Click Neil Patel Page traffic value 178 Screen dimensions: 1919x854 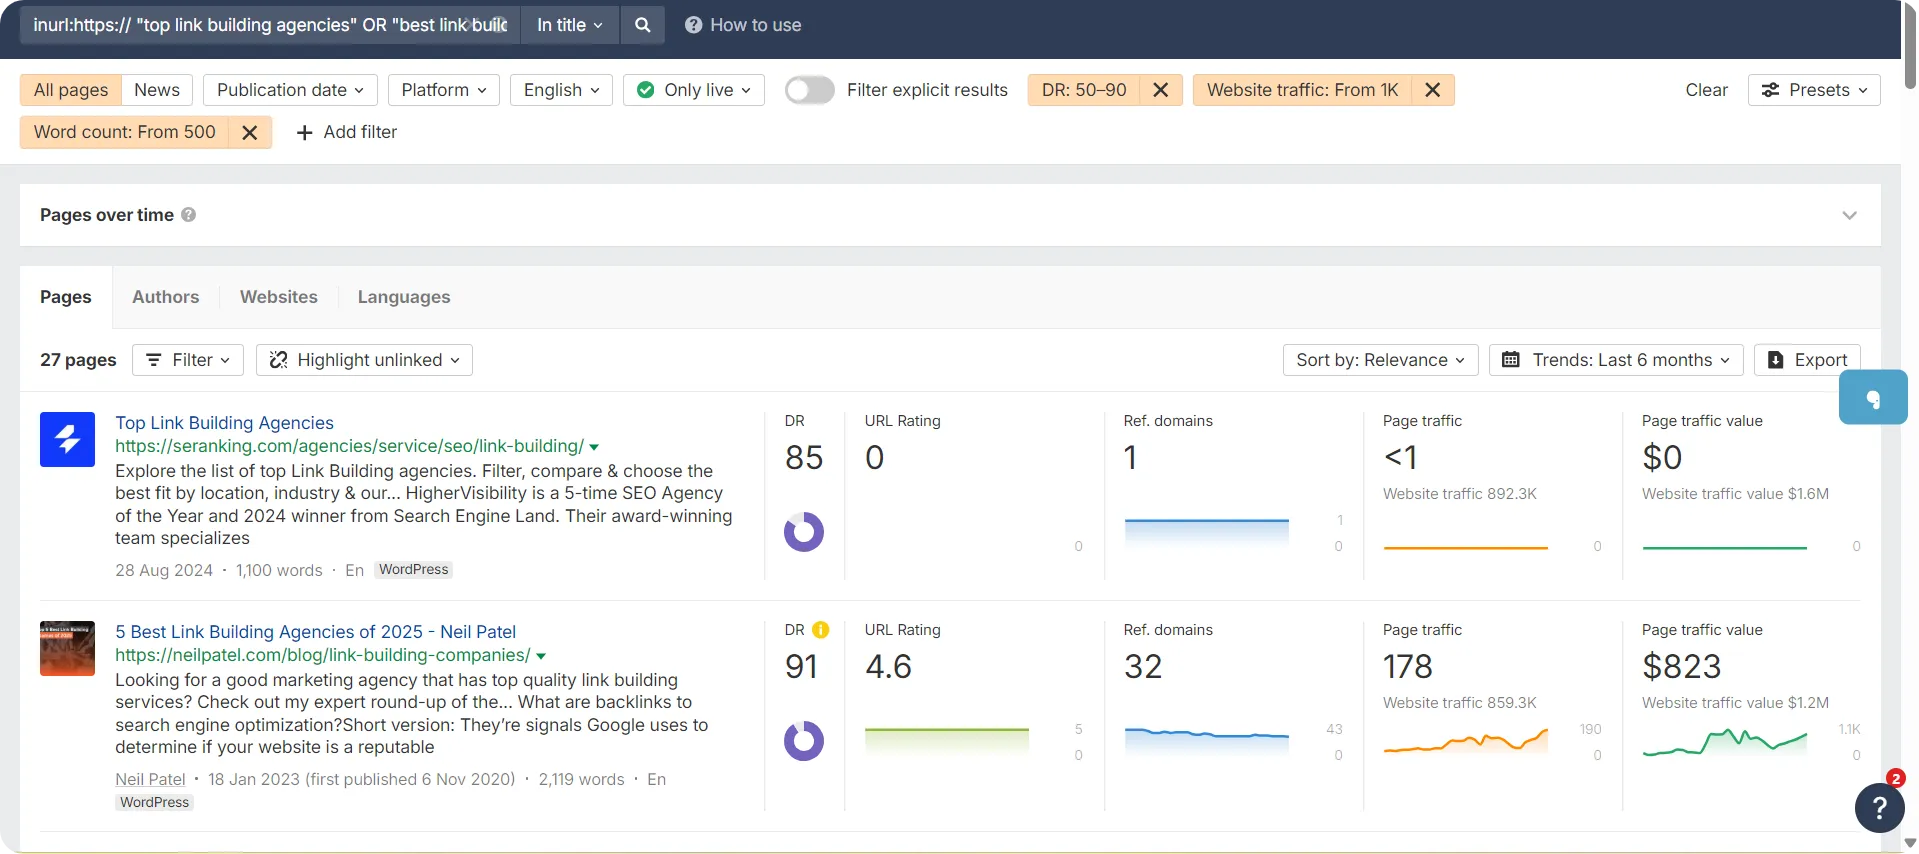1408,666
